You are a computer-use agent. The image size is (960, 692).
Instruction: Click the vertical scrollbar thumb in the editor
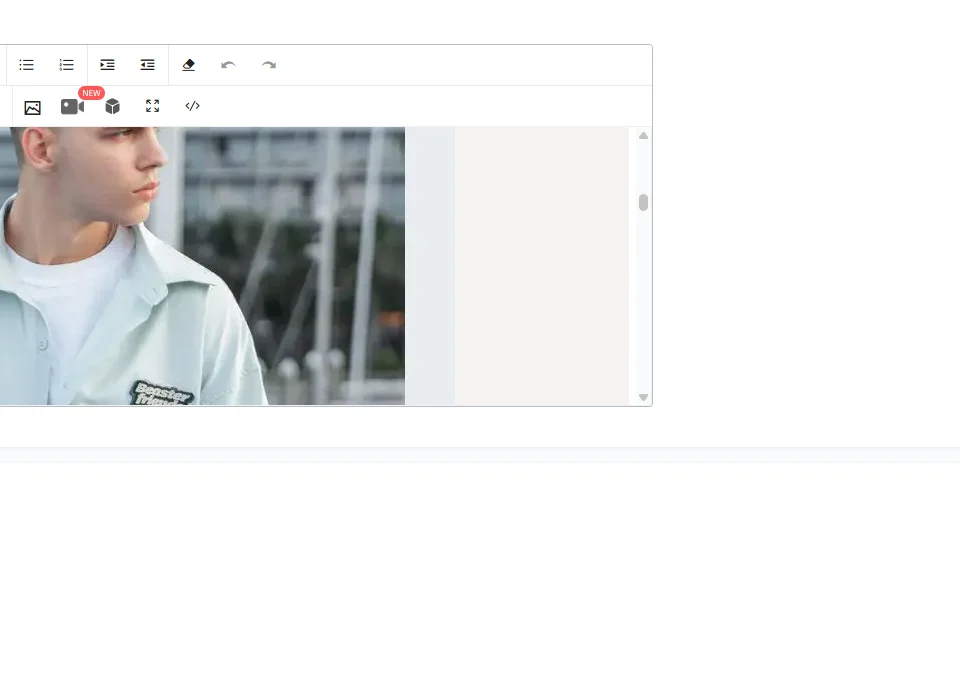point(643,203)
